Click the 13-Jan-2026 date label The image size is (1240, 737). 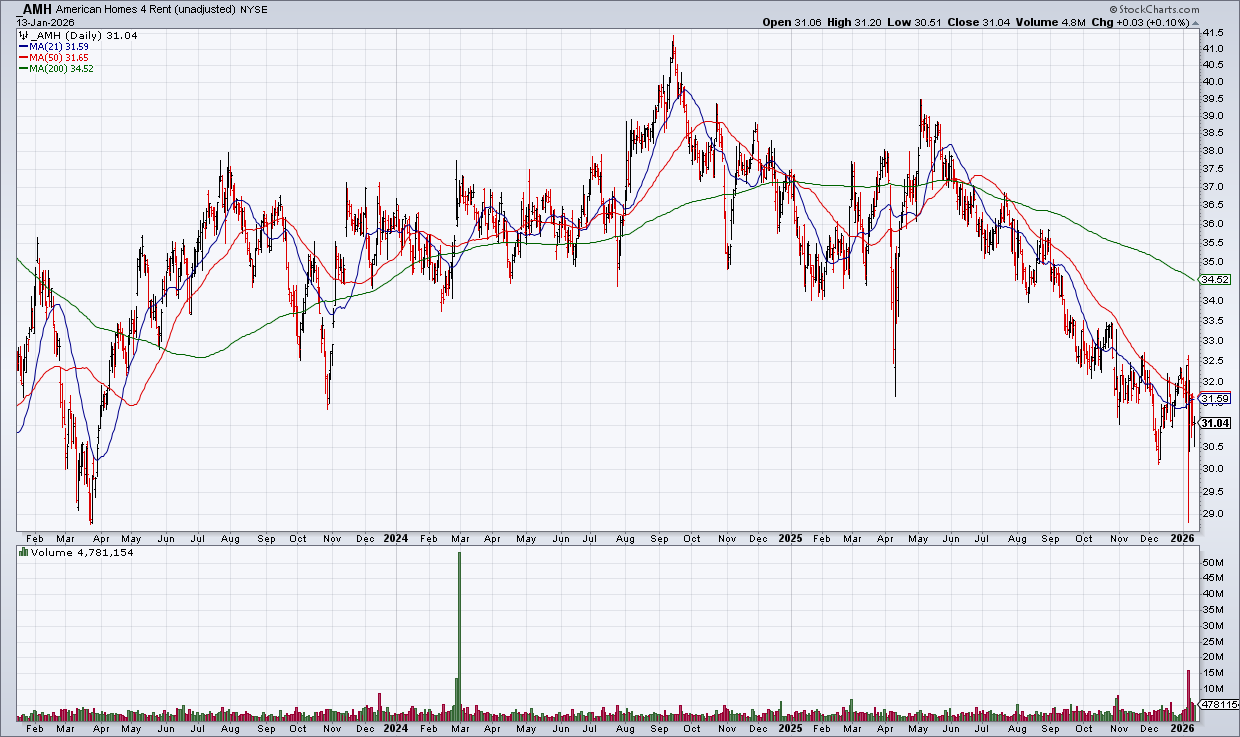point(43,22)
